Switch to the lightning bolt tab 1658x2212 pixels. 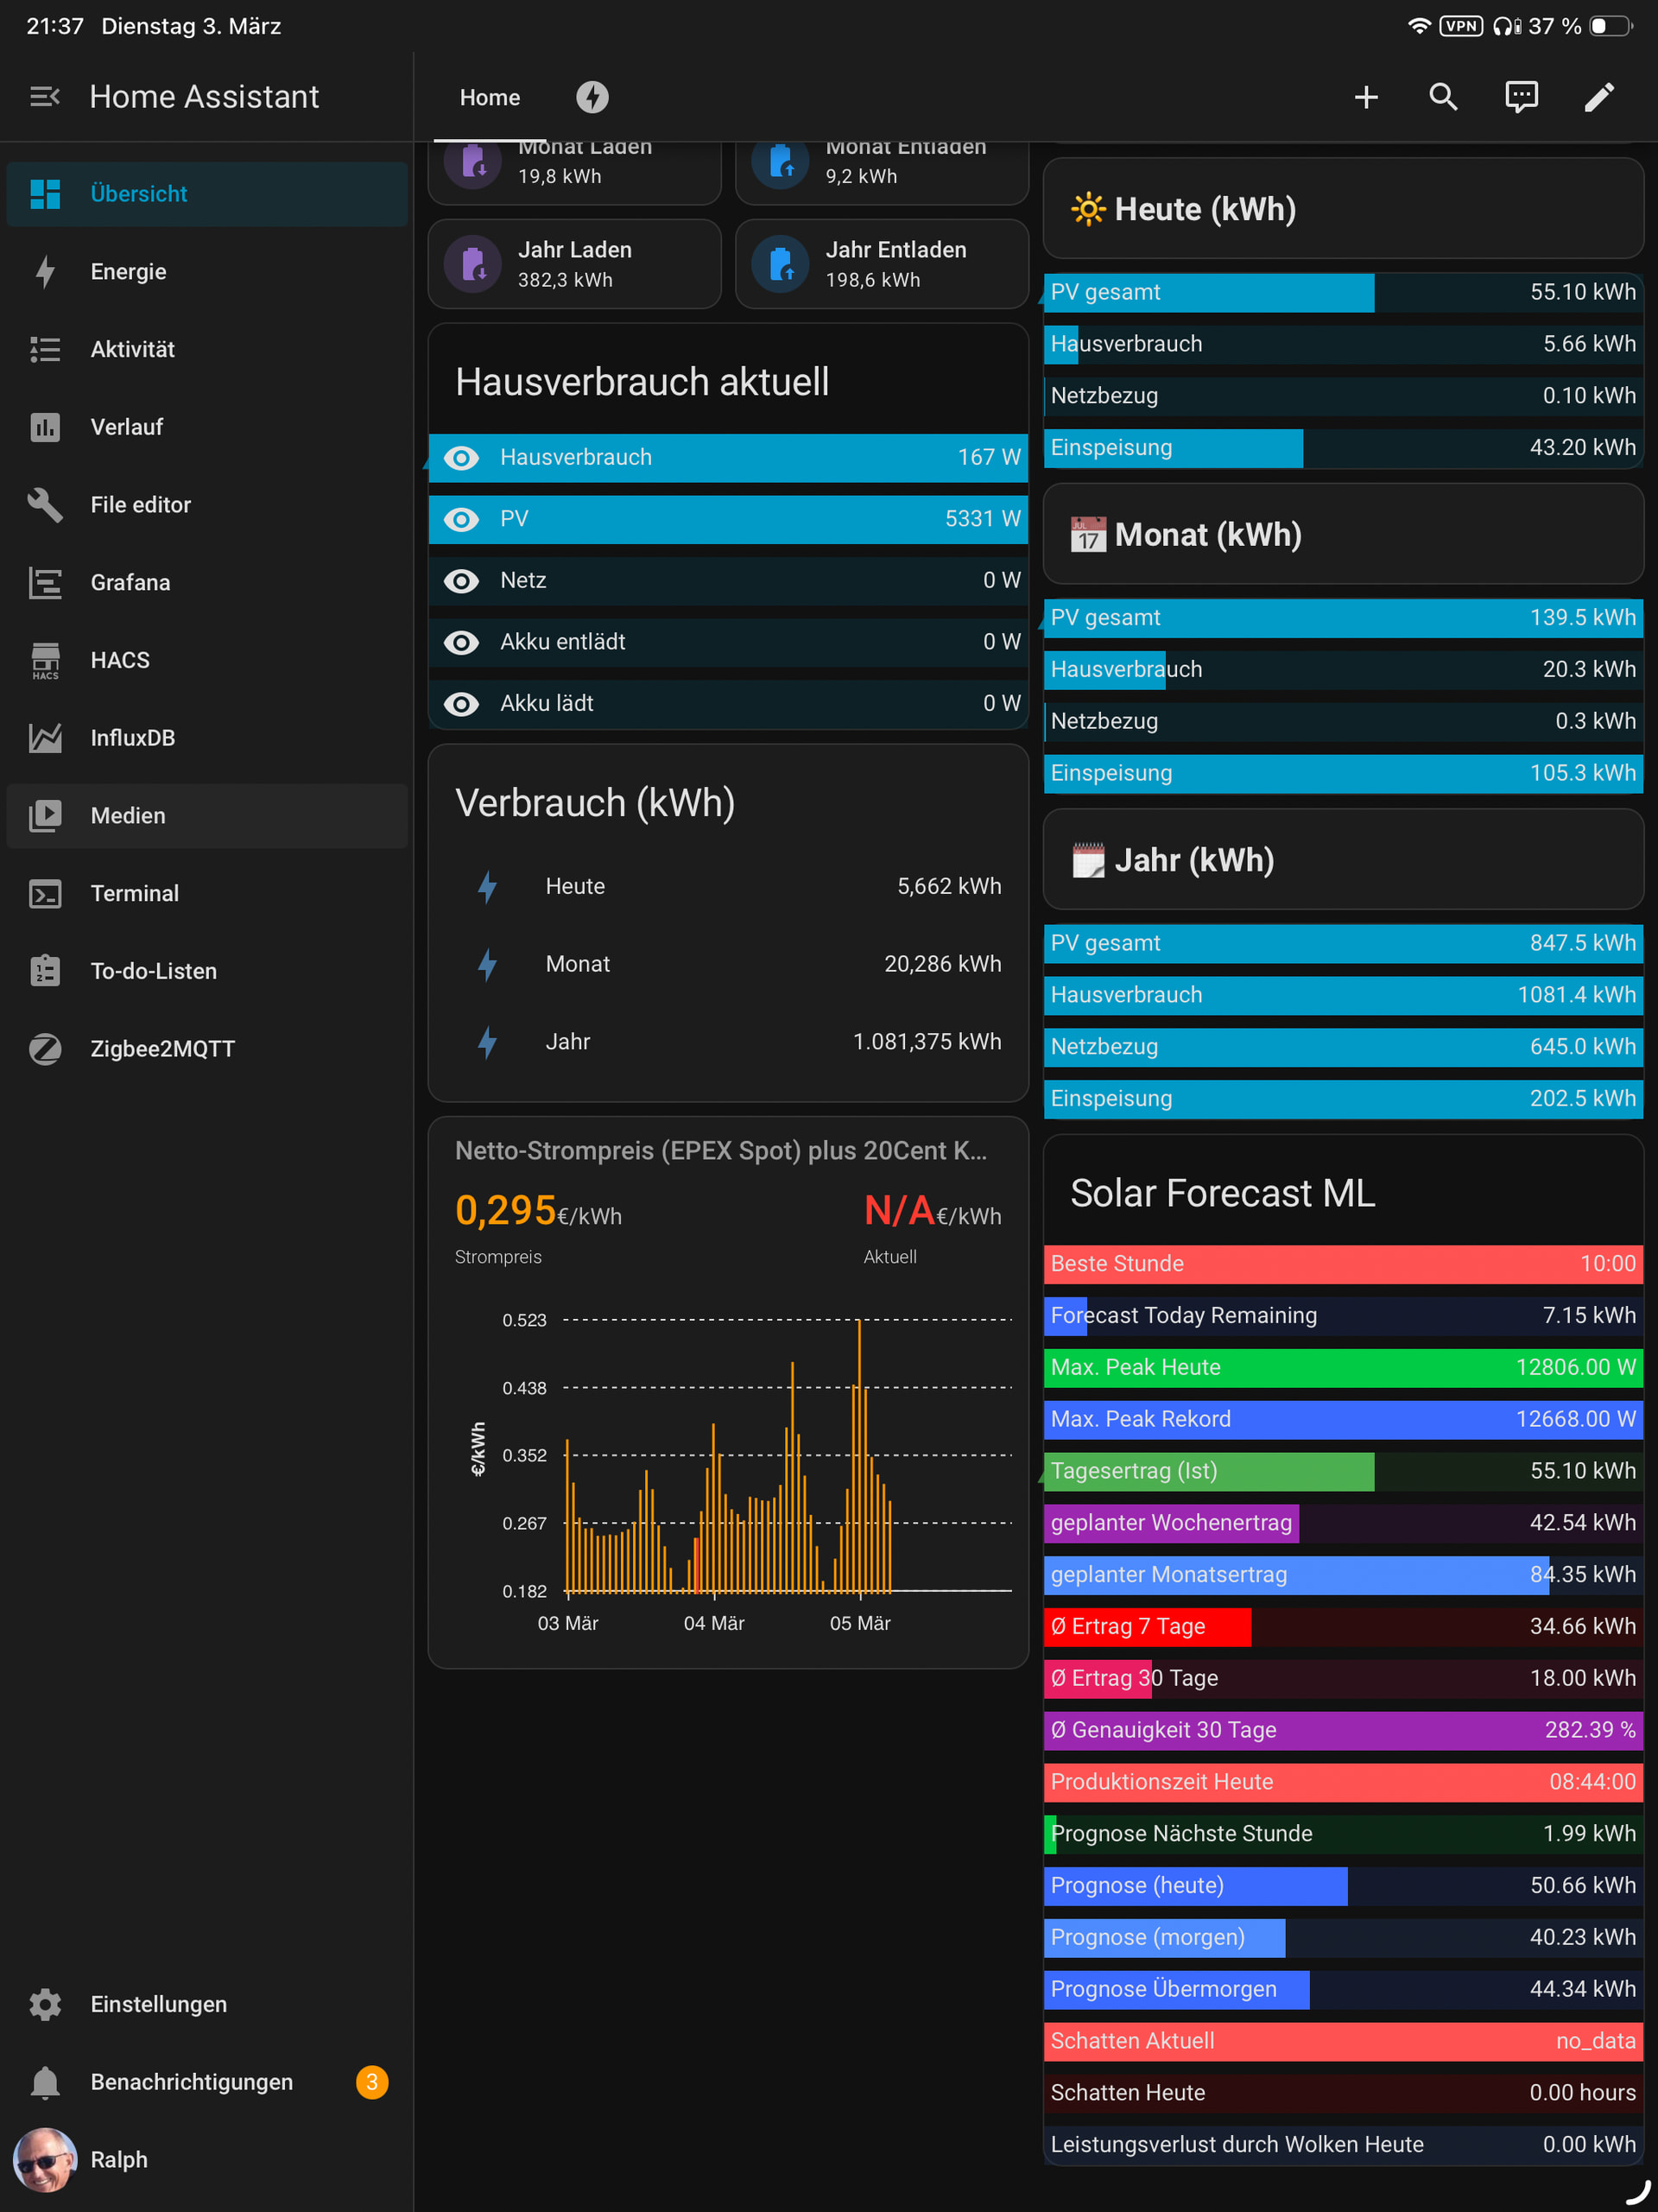click(592, 97)
